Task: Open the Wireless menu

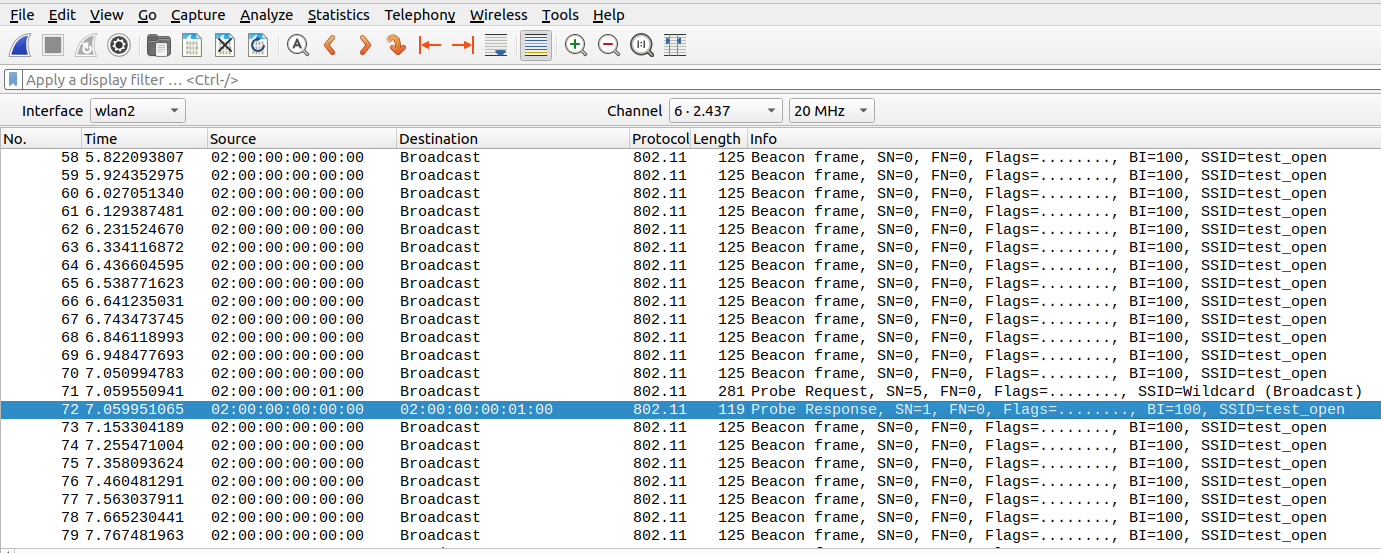Action: [498, 15]
